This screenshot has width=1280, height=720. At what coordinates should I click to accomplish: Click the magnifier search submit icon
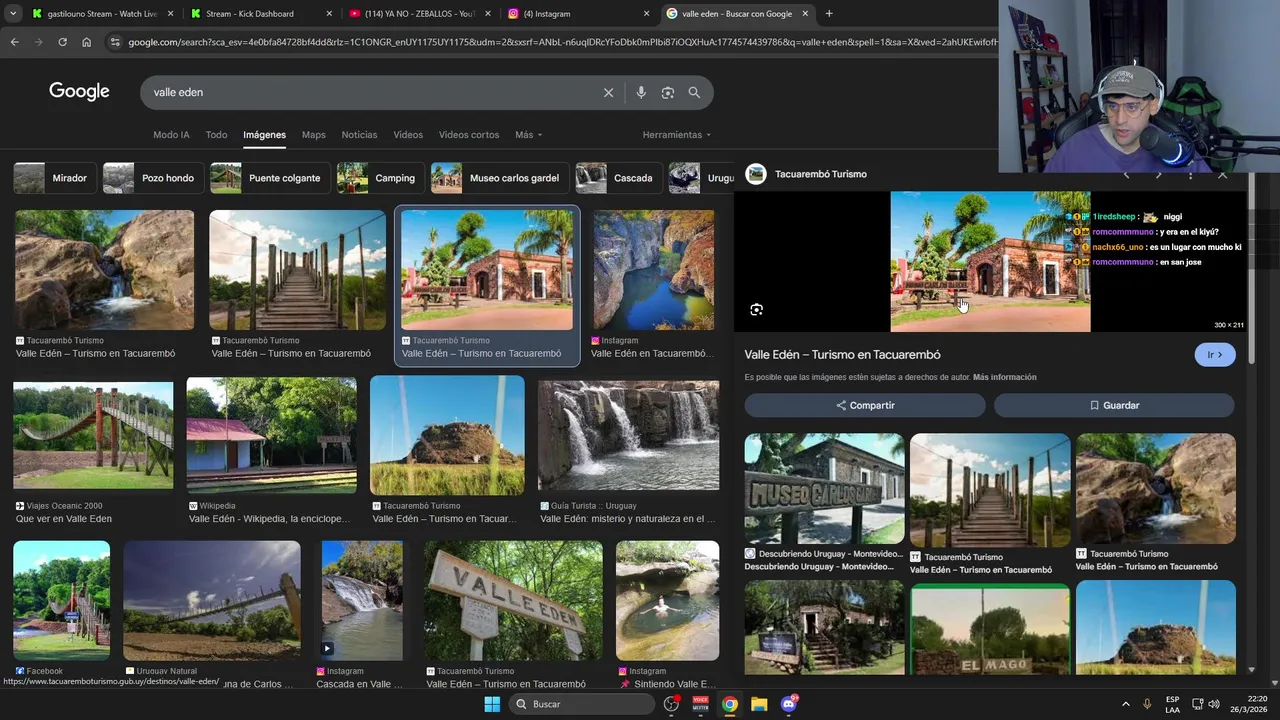[x=694, y=92]
